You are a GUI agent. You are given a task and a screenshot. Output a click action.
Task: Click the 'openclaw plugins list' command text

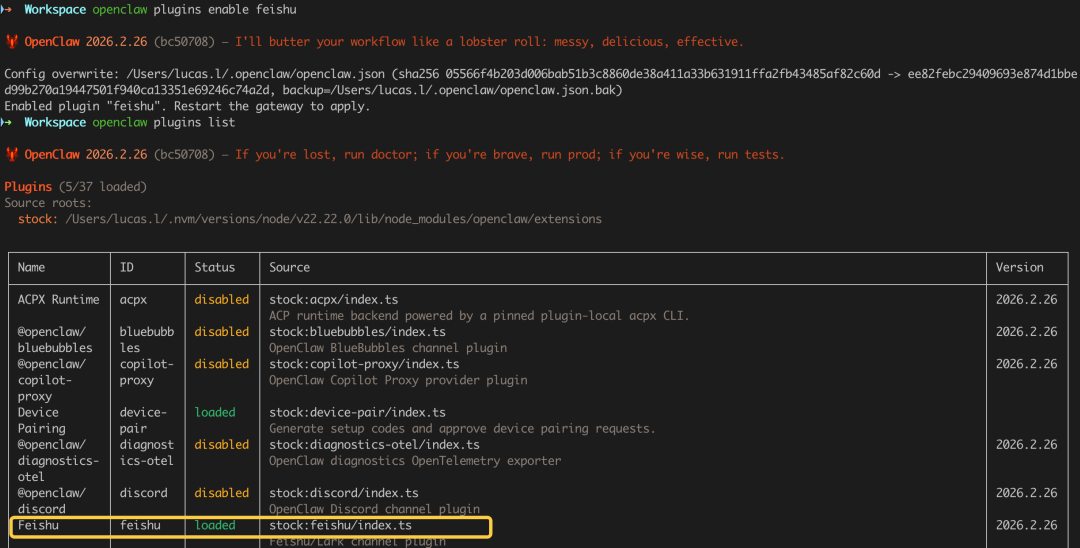click(x=164, y=123)
